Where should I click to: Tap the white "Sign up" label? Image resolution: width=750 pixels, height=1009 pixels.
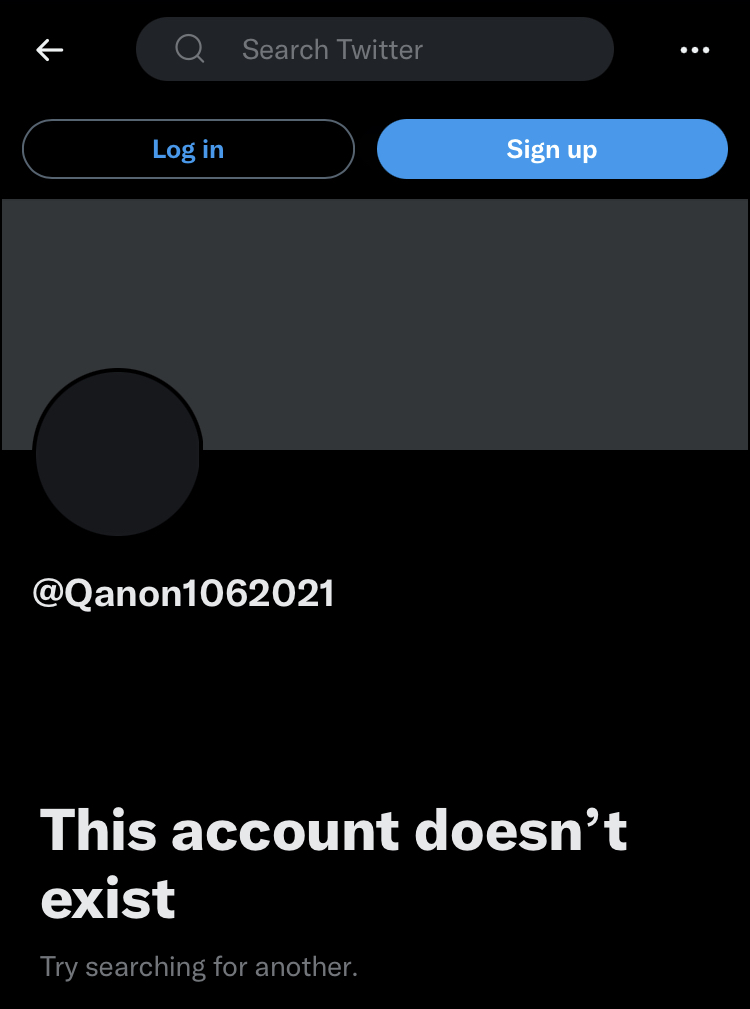(552, 149)
